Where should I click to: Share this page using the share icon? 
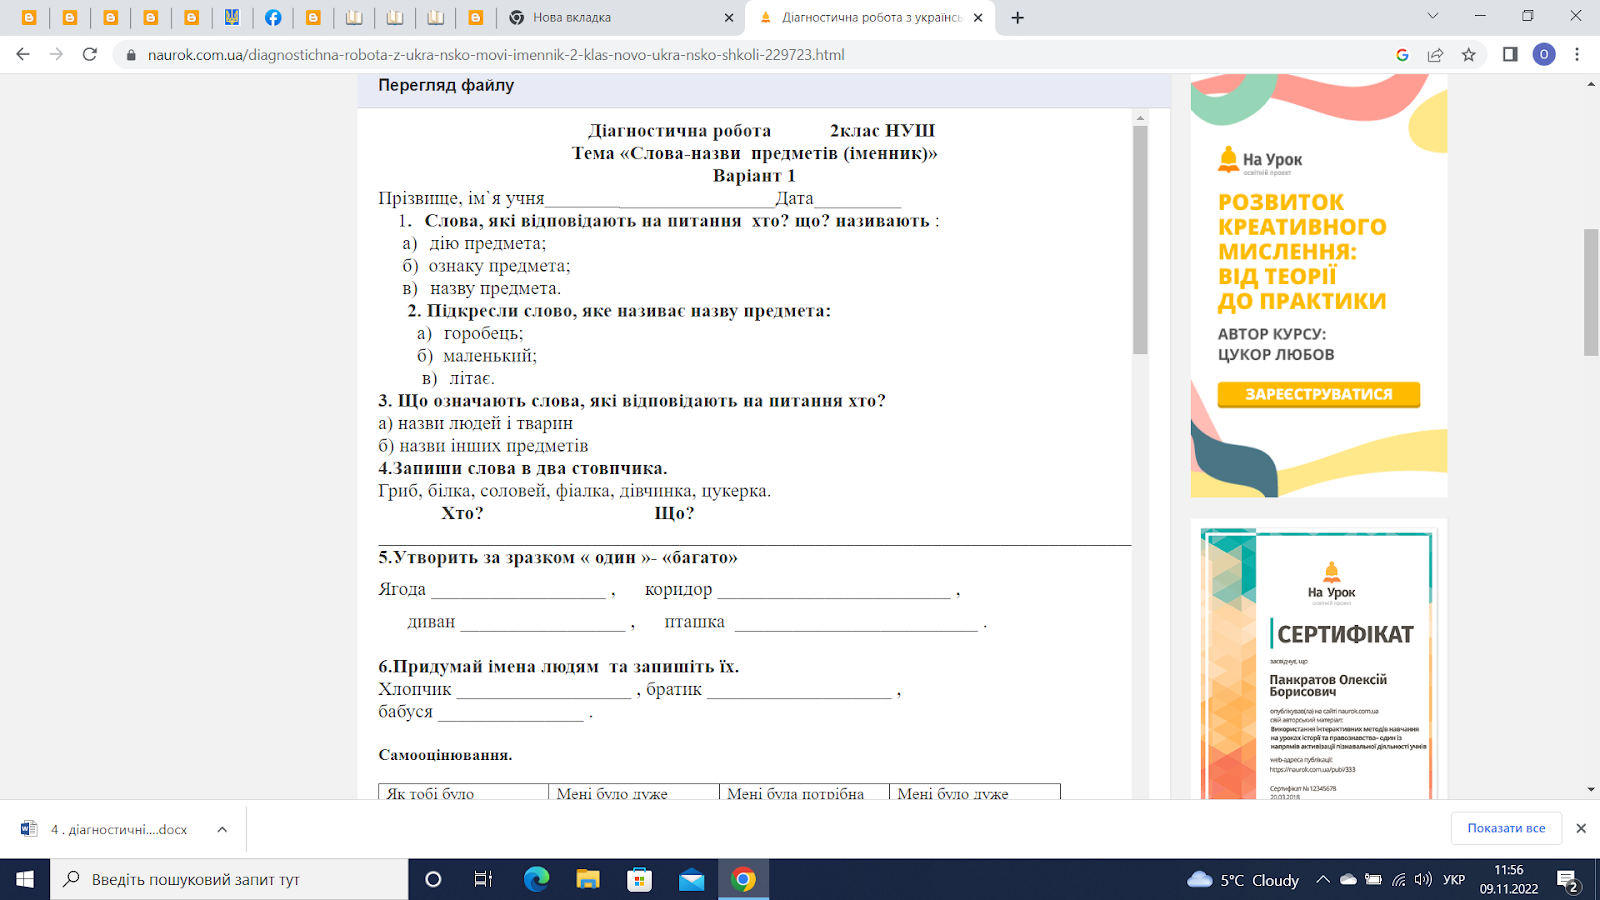1435,55
